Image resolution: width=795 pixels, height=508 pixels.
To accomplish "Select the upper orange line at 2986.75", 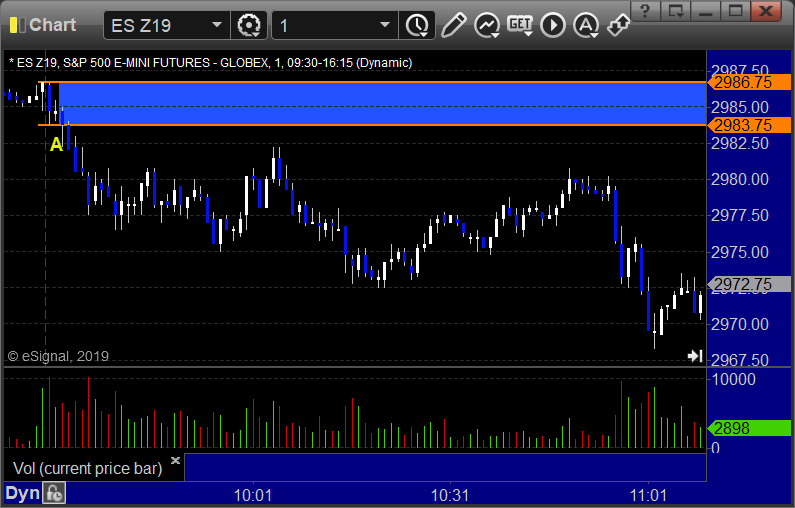I will (x=372, y=82).
